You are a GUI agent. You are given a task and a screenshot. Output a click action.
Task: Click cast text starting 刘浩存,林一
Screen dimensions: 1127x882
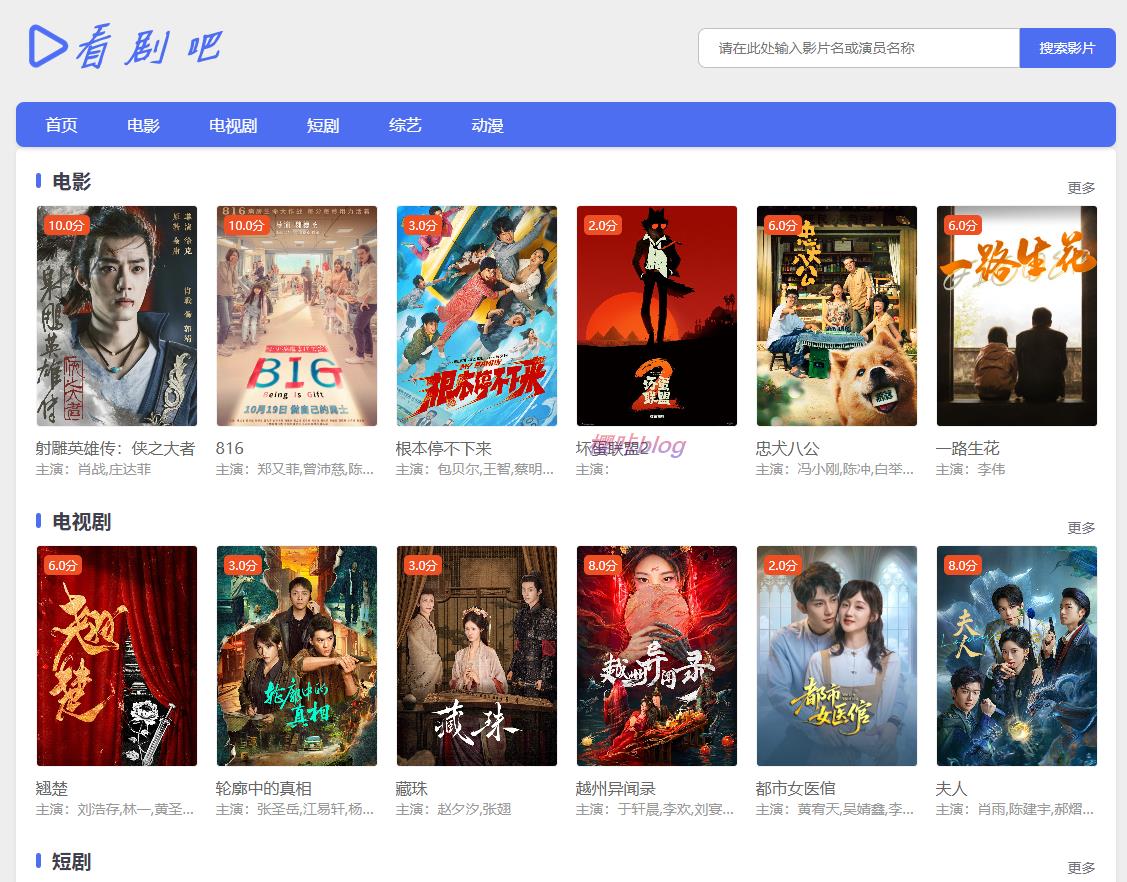coord(114,809)
